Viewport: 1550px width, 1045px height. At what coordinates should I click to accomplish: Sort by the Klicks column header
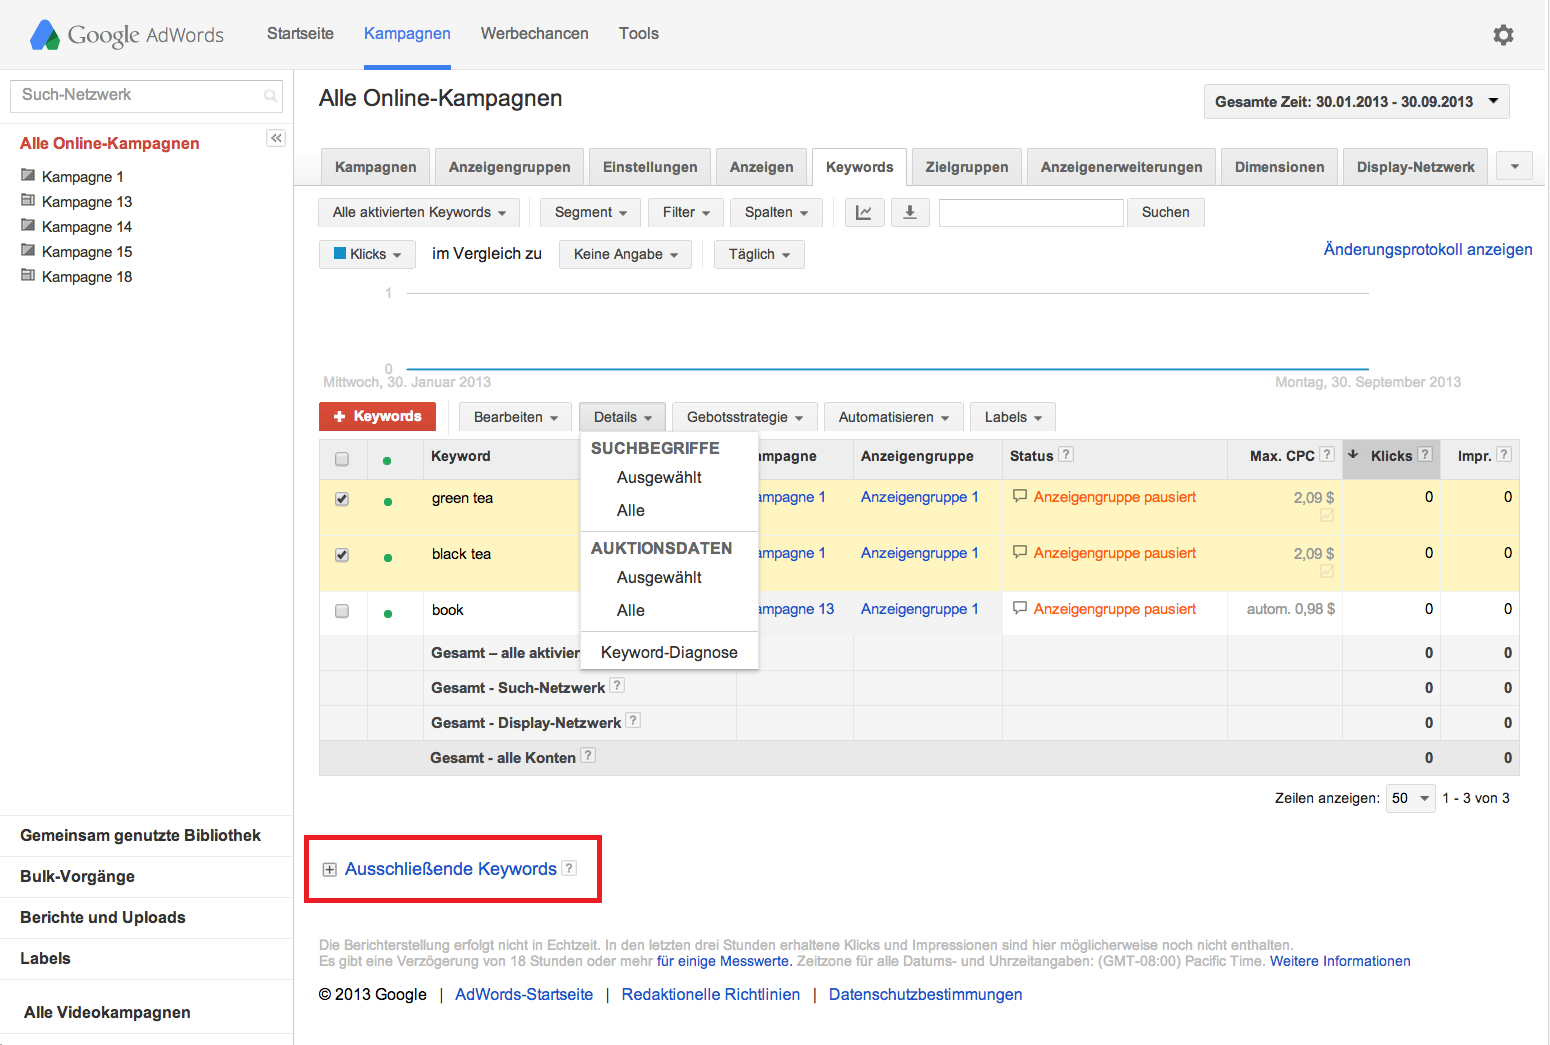[x=1391, y=455]
